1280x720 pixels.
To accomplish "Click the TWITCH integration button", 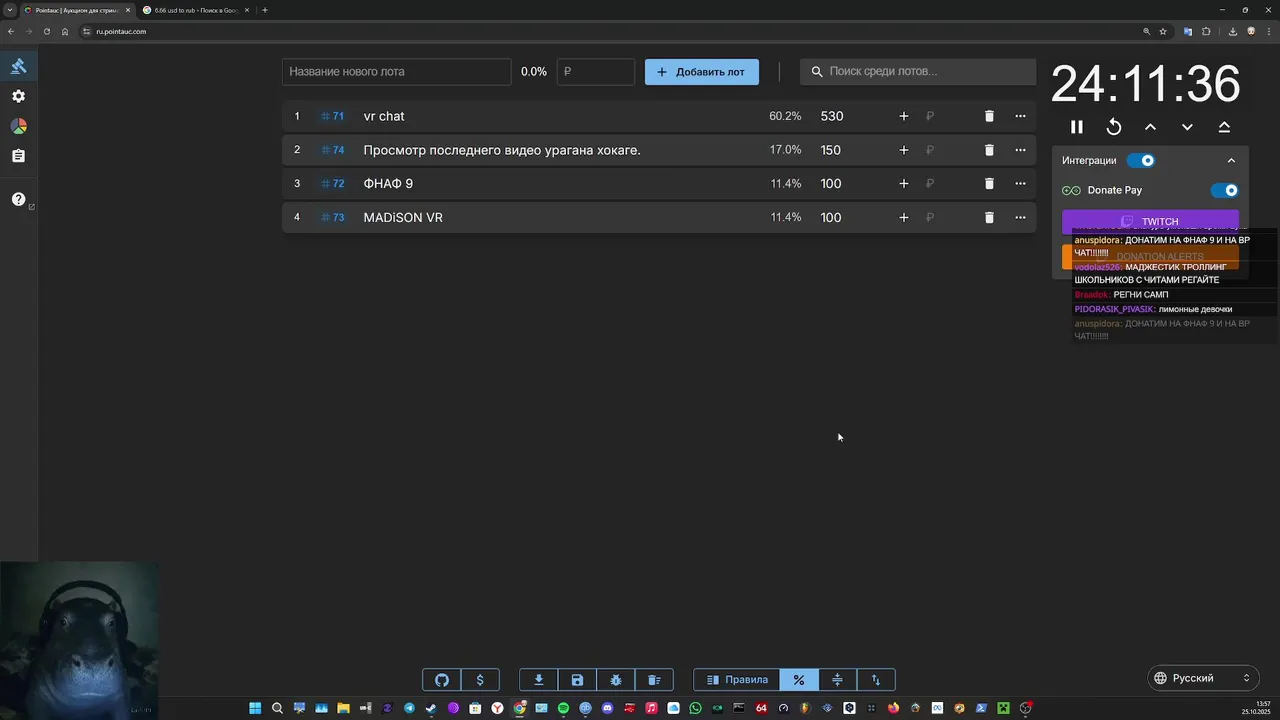I will coord(1150,221).
